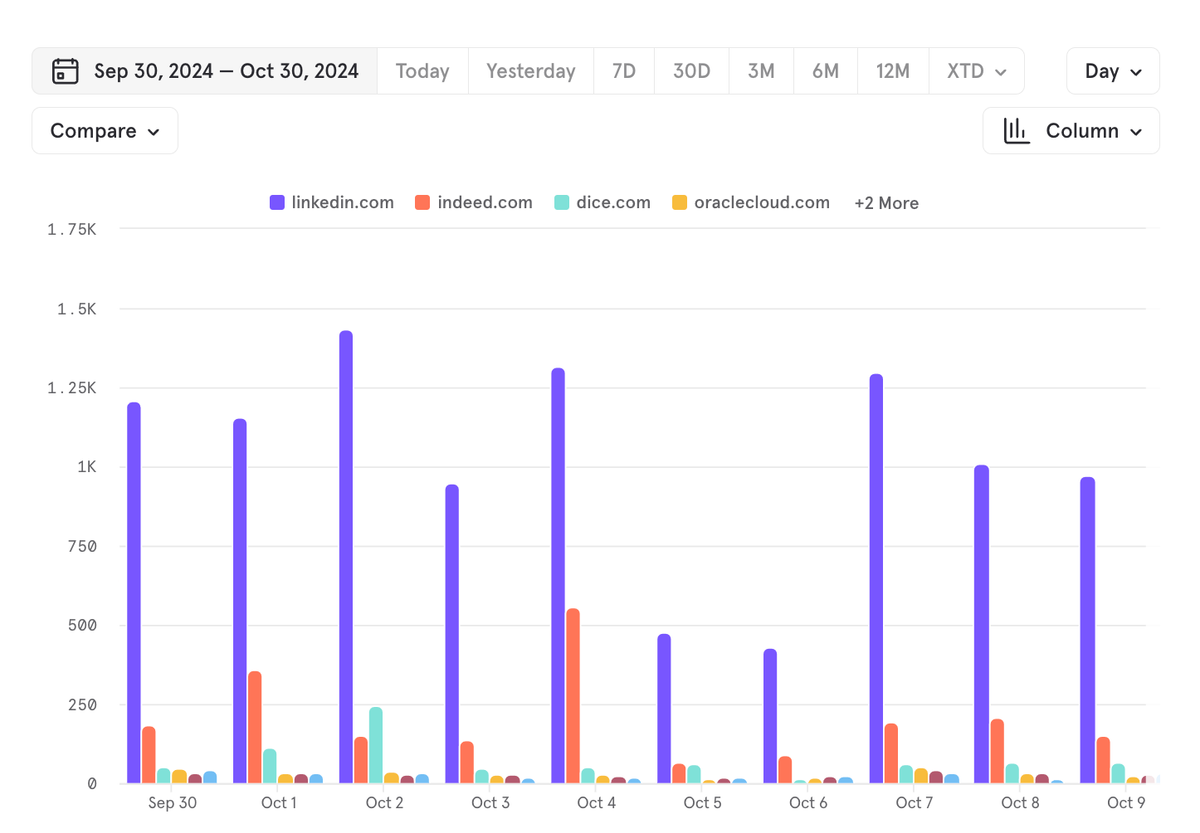The image size is (1200, 833).
Task: Switch to the 30D range
Action: (x=691, y=71)
